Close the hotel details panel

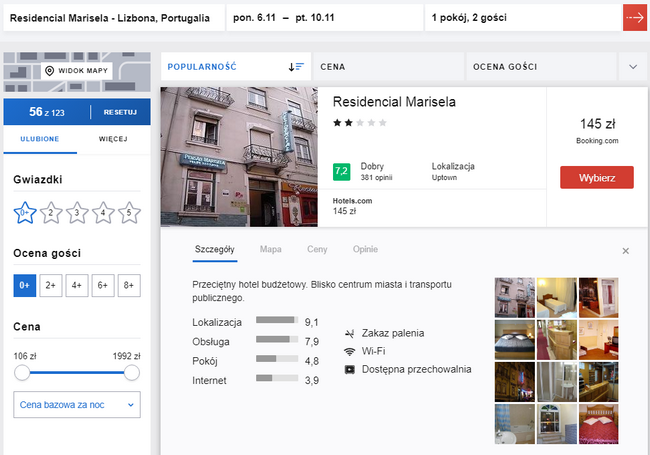tap(626, 251)
